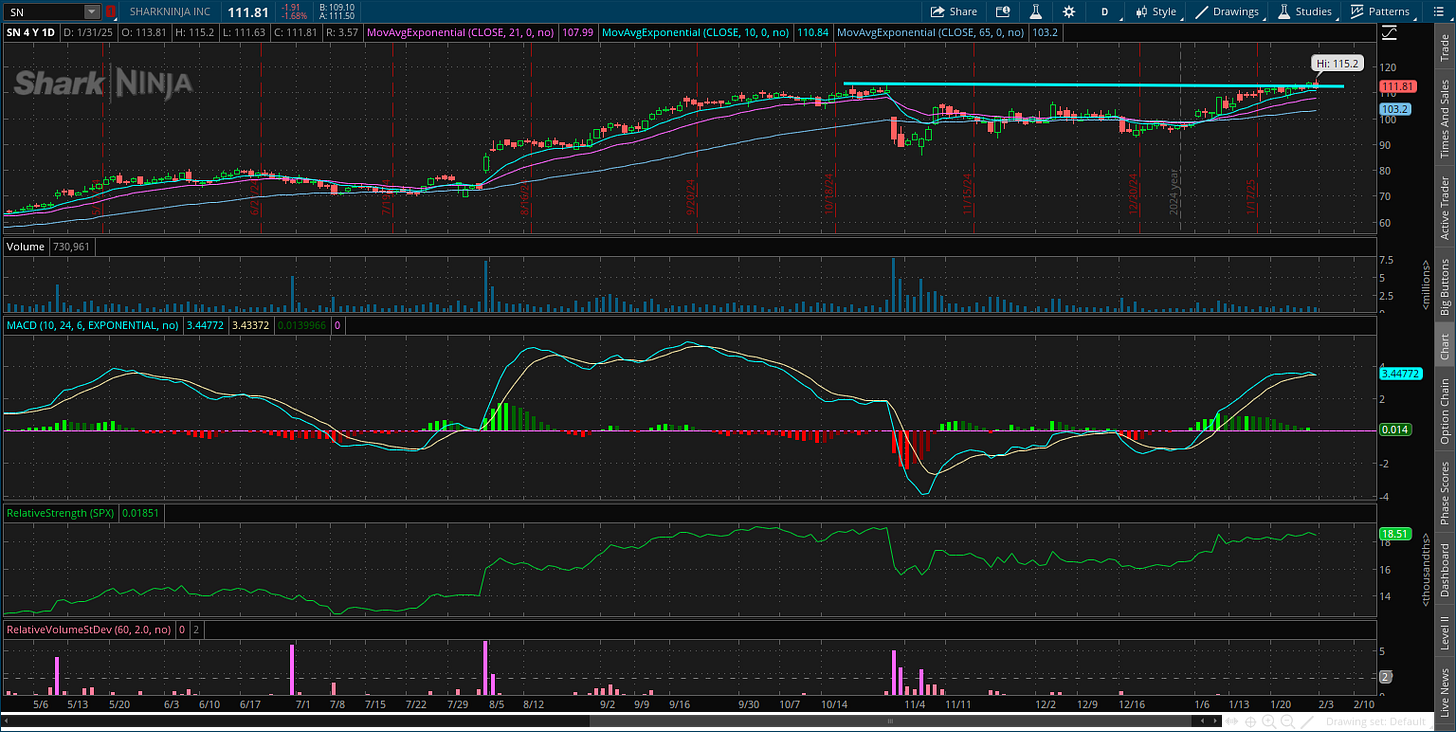Image resolution: width=1456 pixels, height=732 pixels.
Task: Open the Studies menu
Action: (x=1304, y=12)
